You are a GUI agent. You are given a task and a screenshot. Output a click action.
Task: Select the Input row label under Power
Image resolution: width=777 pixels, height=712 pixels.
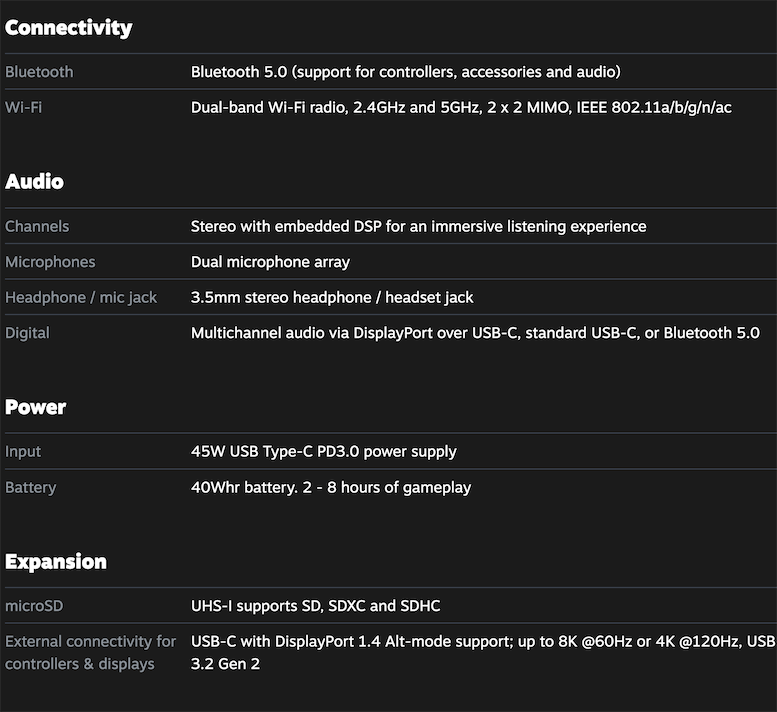click(23, 452)
